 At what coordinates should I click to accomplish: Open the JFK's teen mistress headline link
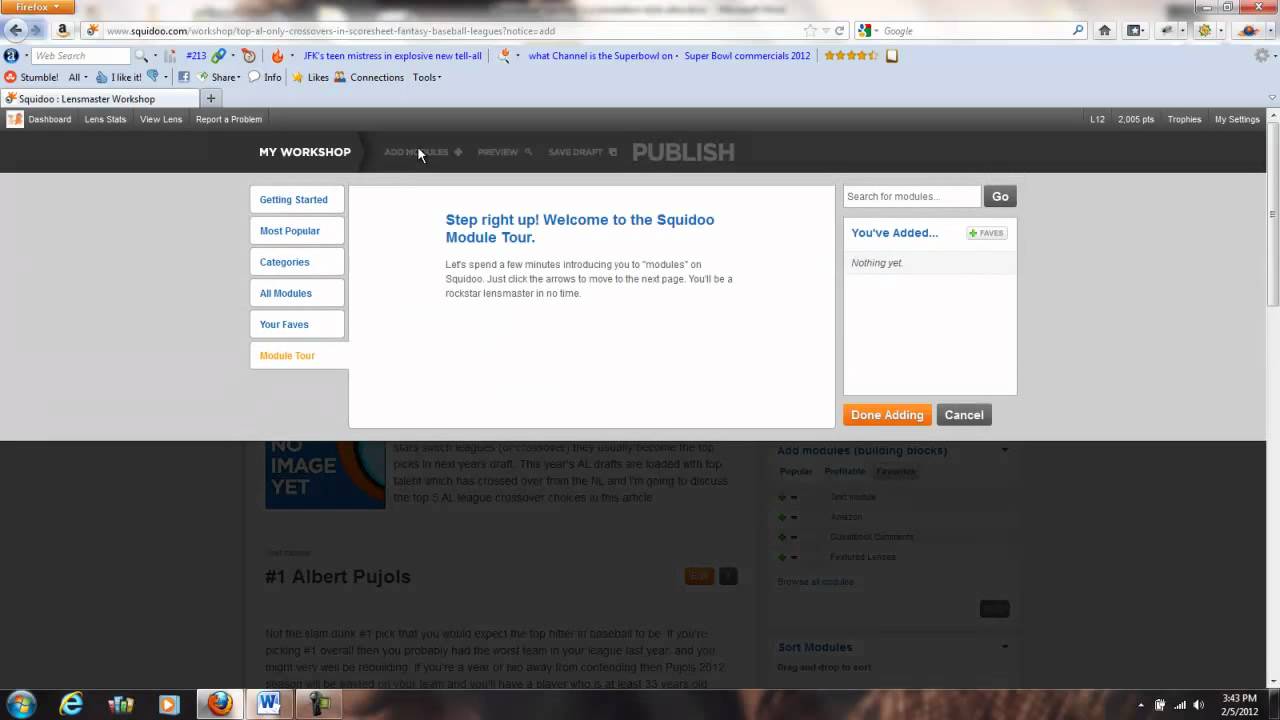point(392,56)
